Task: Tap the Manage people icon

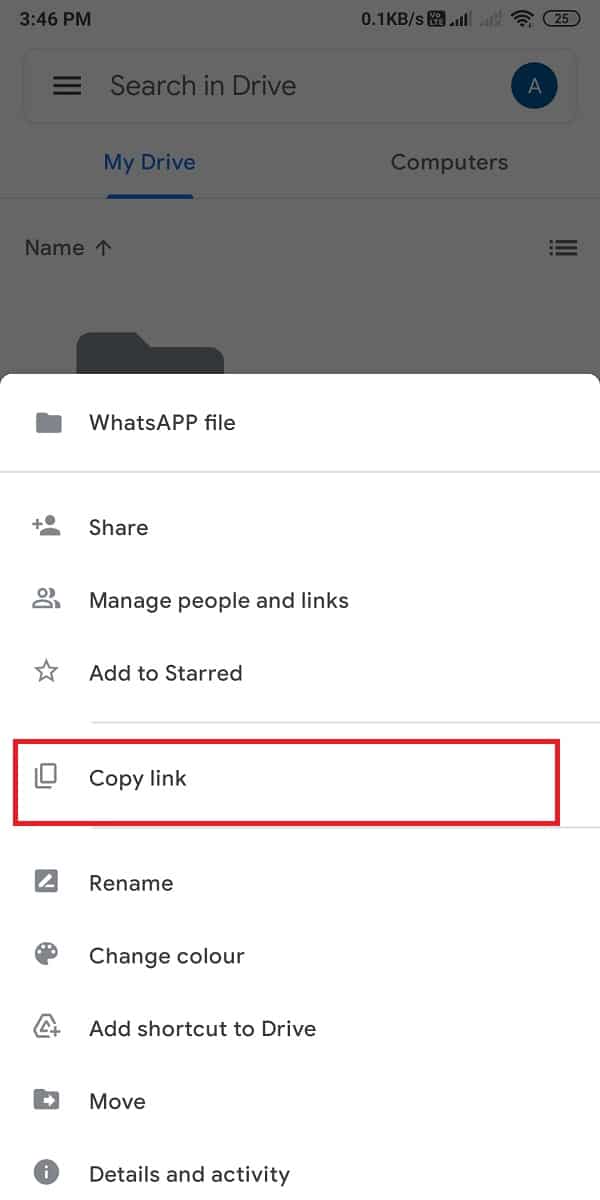Action: pyautogui.click(x=46, y=600)
